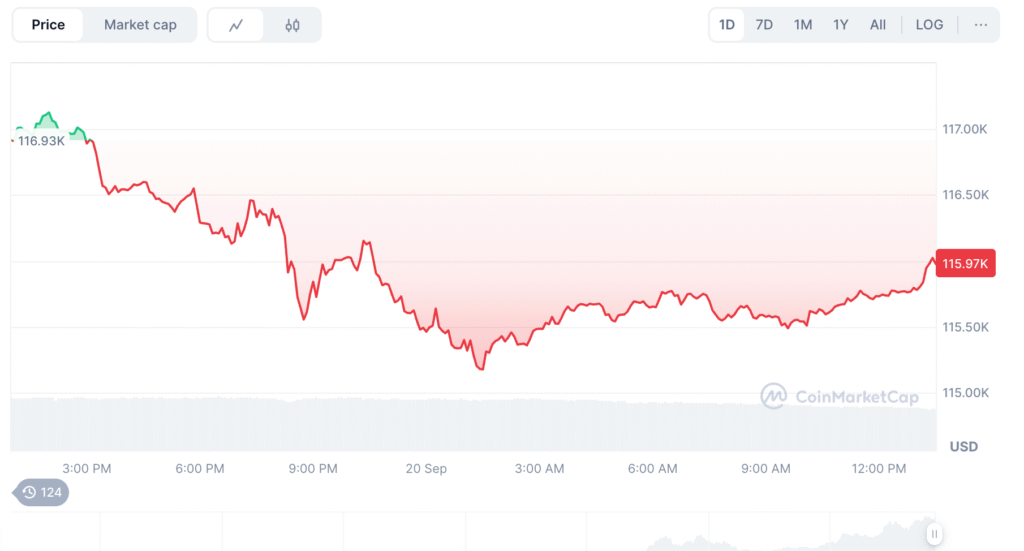The width and height of the screenshot is (1024, 551).
Task: Select the Price tab
Action: pyautogui.click(x=48, y=25)
